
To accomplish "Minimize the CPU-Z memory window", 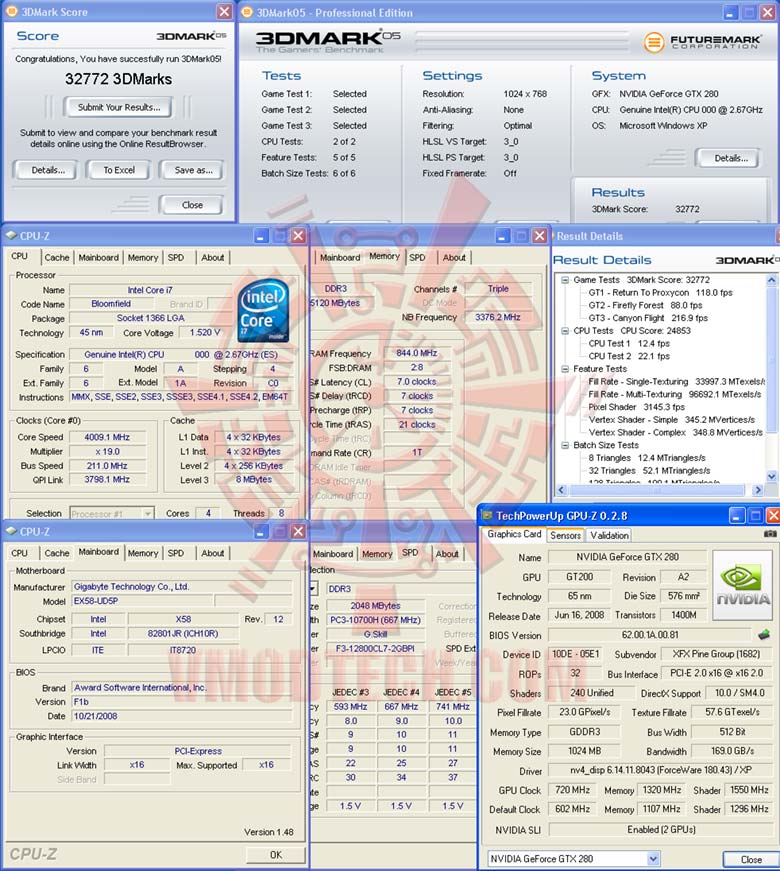I will pyautogui.click(x=502, y=236).
